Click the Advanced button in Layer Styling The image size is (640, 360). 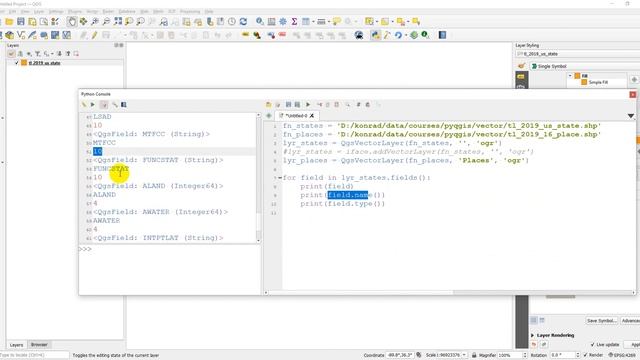coord(631,321)
